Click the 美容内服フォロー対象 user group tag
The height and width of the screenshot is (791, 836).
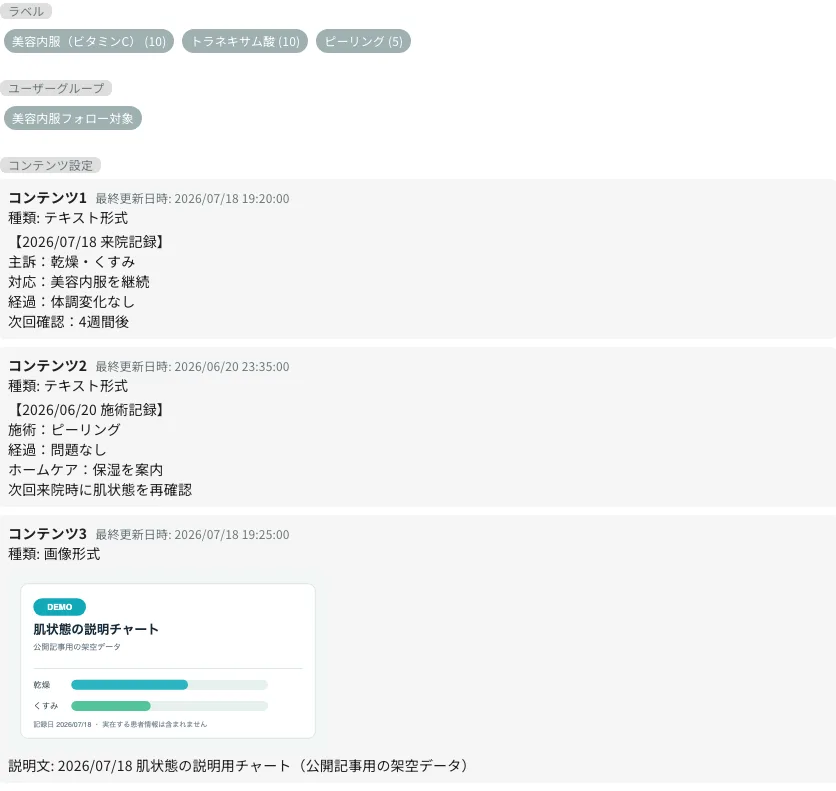pos(73,118)
